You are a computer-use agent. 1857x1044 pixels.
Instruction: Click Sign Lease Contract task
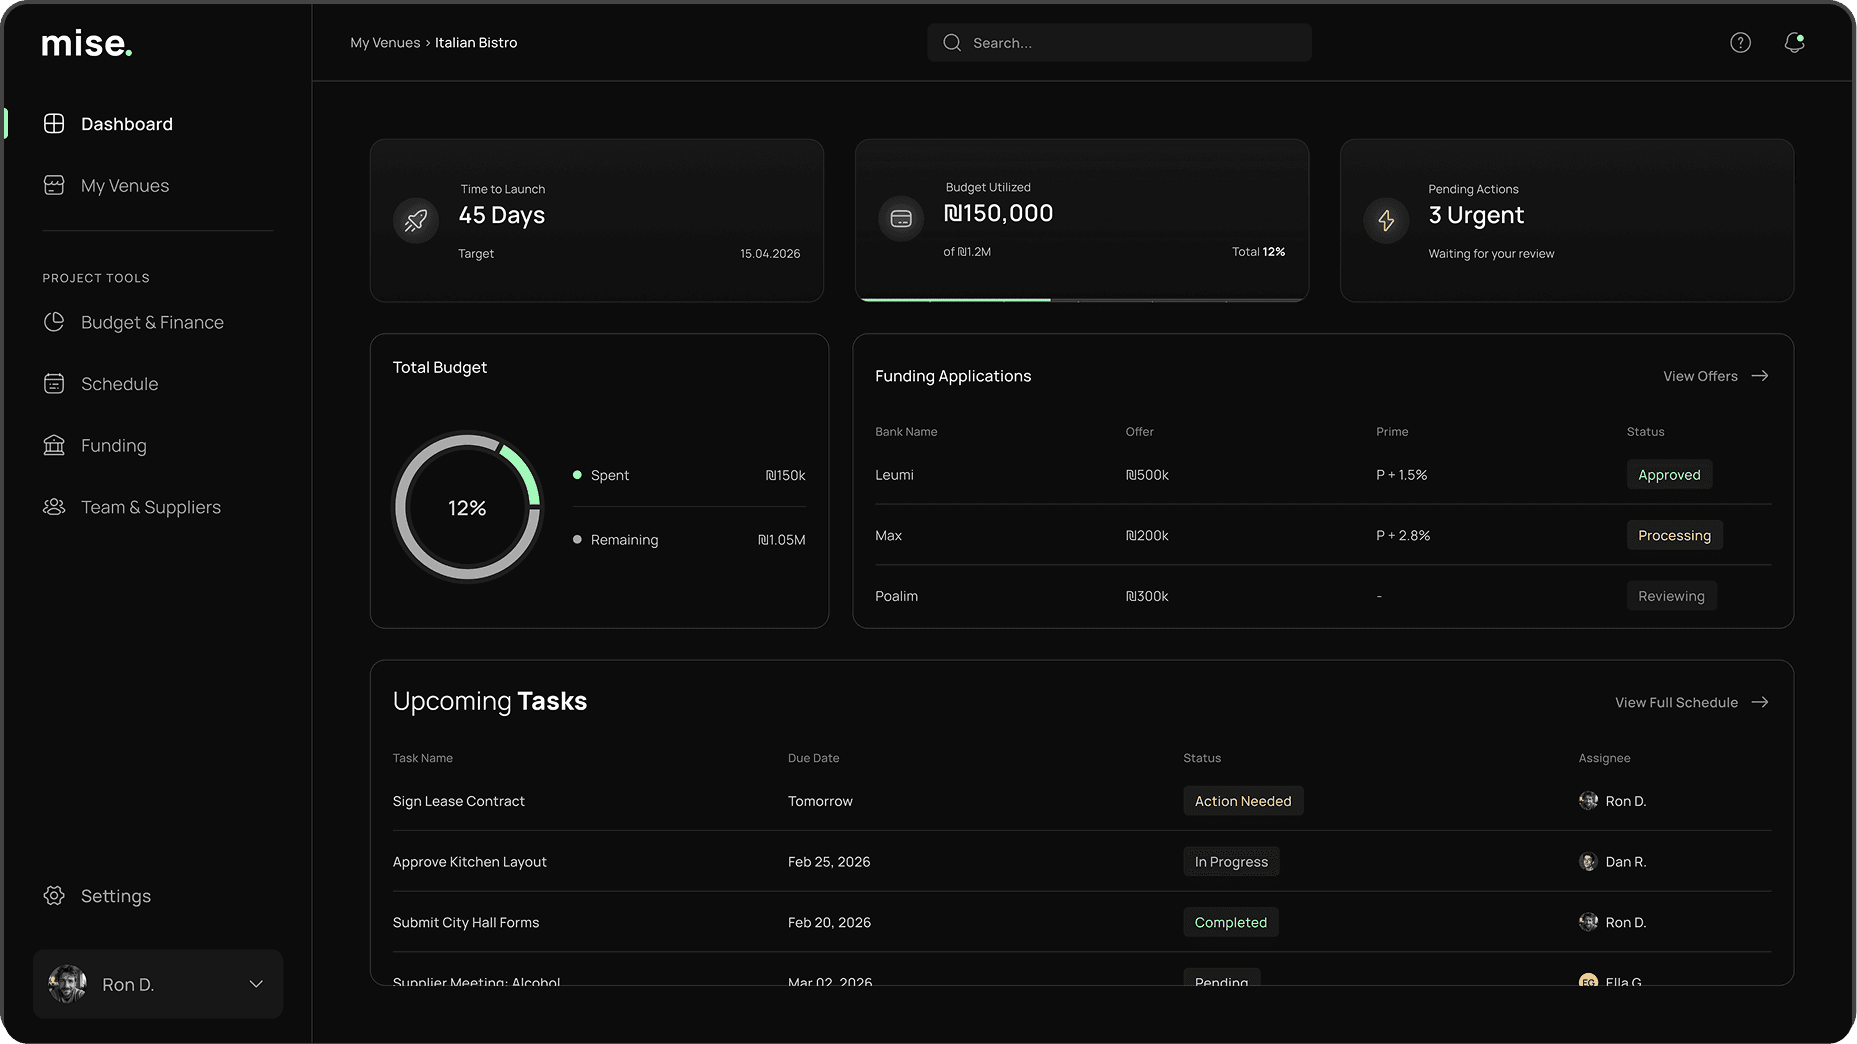tap(458, 801)
